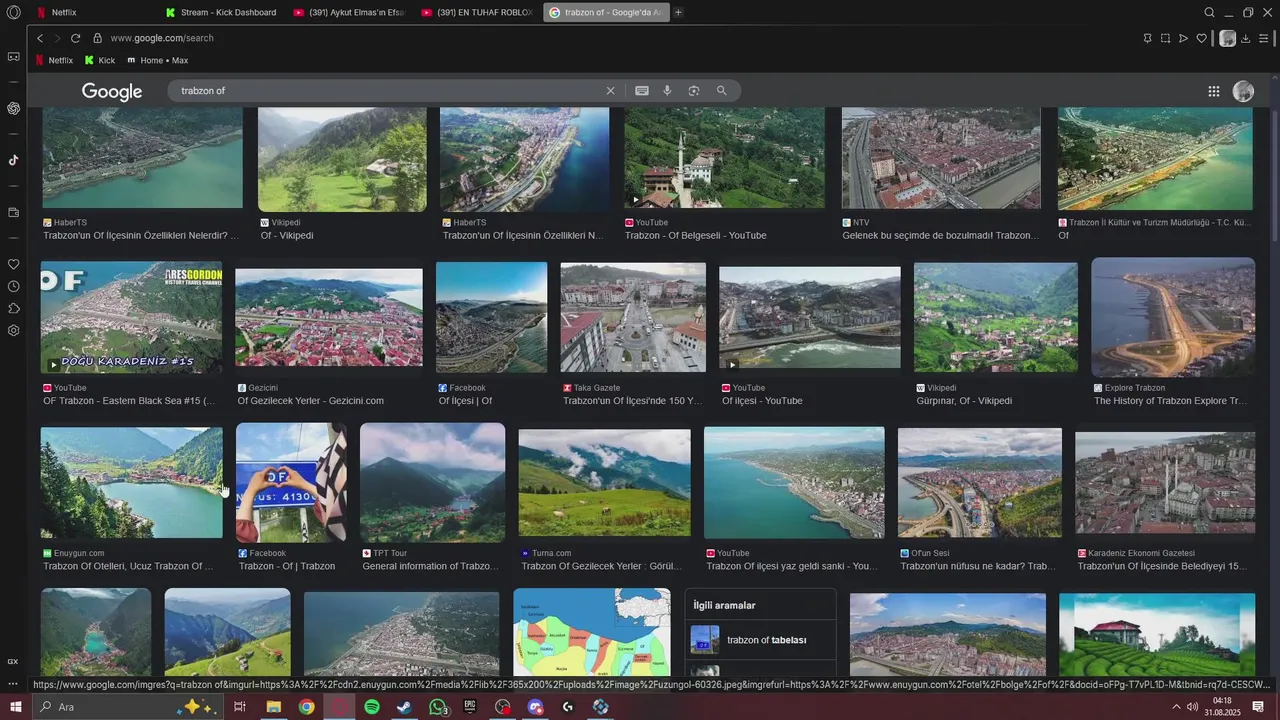Open Spotify from the taskbar
The width and height of the screenshot is (1280, 720).
click(x=371, y=707)
